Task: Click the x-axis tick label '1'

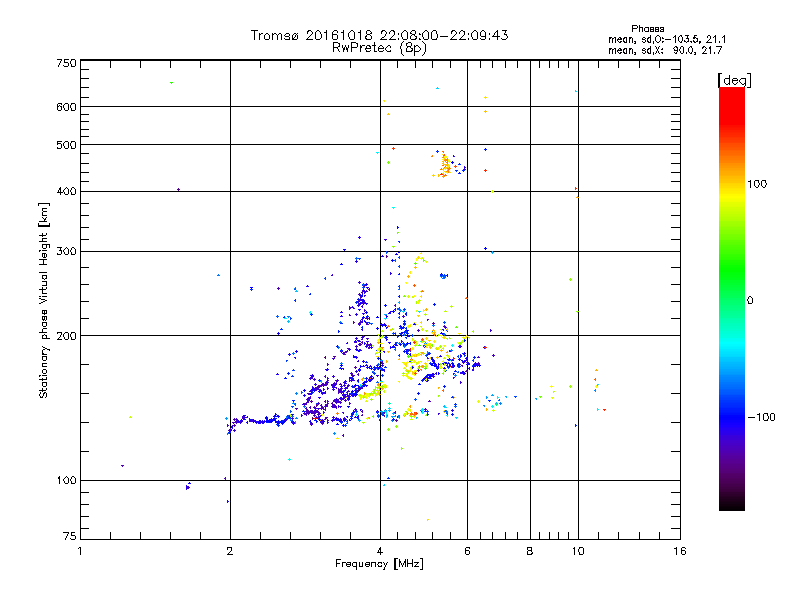Action: [80, 551]
